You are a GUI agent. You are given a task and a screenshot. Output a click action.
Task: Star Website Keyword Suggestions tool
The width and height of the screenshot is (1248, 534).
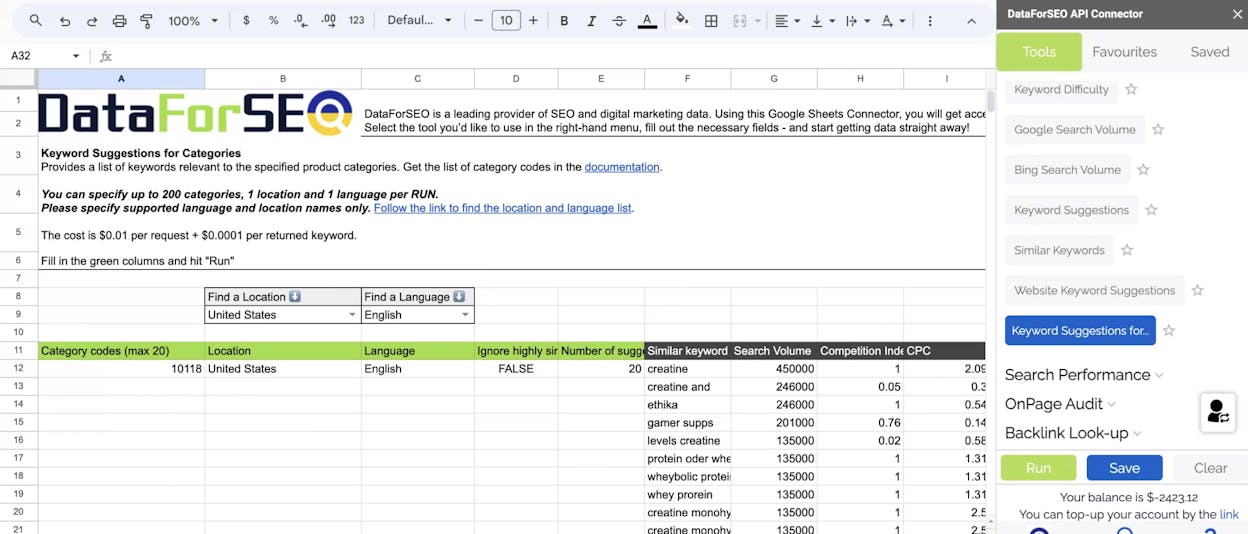1197,290
